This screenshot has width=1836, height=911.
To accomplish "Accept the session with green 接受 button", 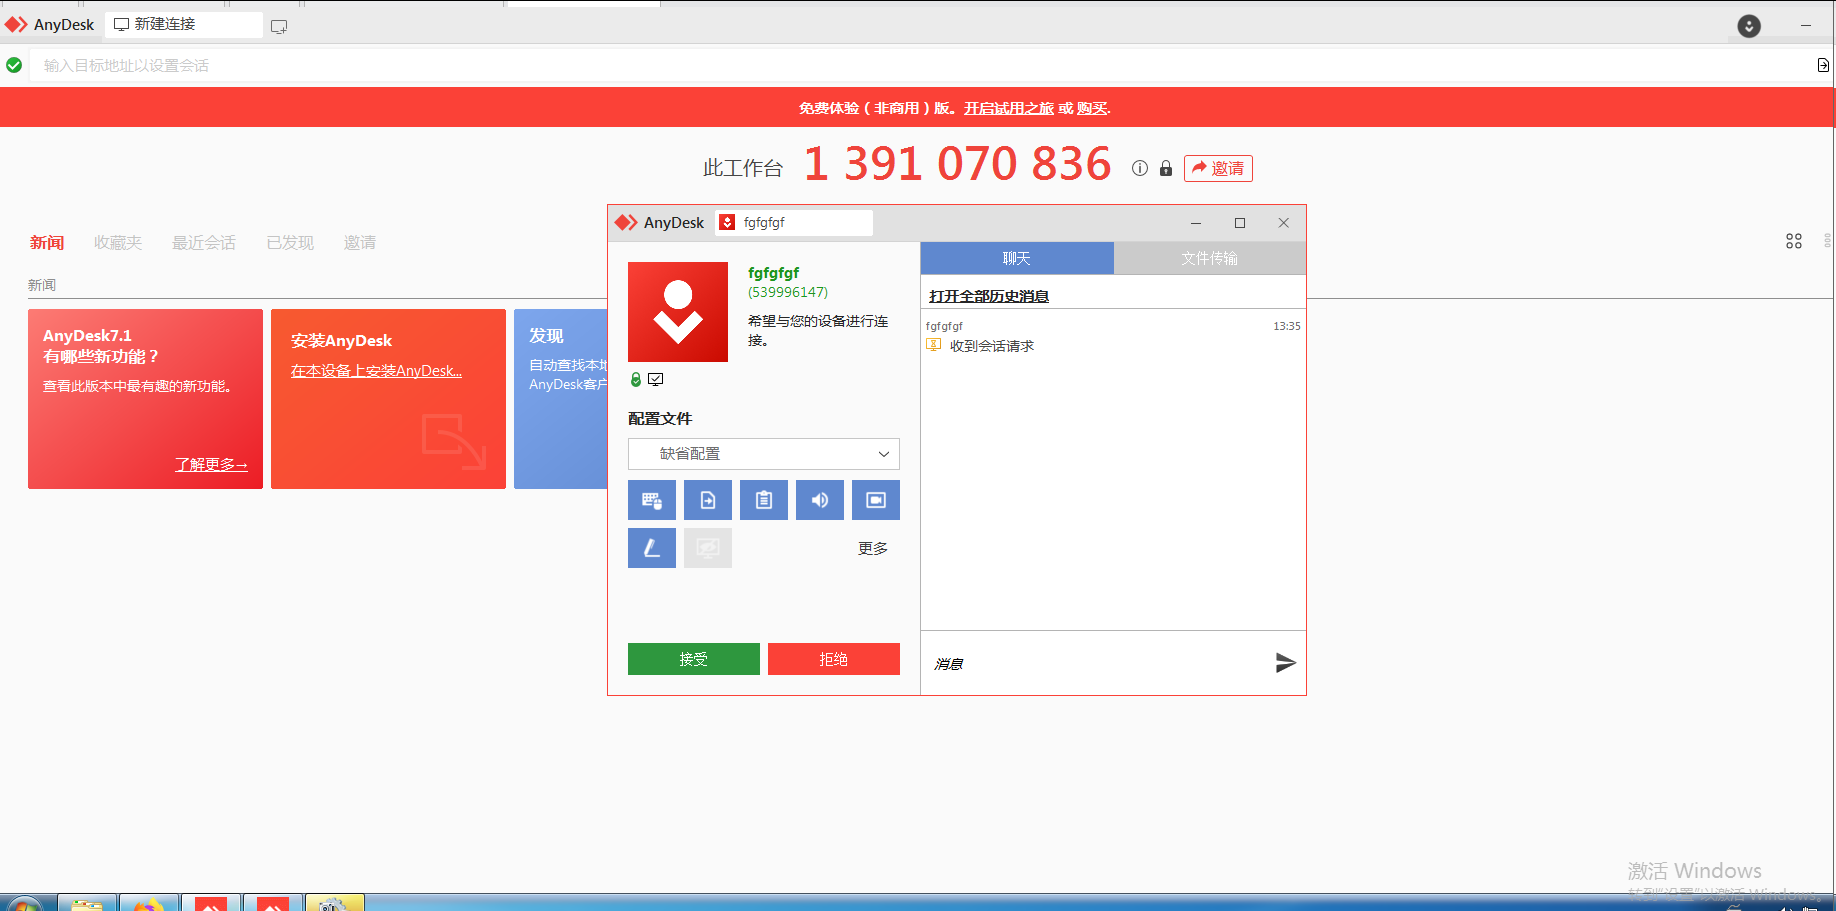I will click(x=693, y=659).
